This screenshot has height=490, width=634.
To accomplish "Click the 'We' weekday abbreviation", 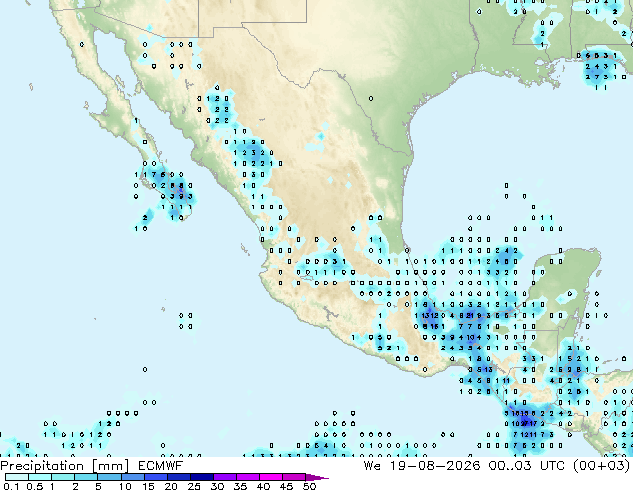I will [x=372, y=466].
